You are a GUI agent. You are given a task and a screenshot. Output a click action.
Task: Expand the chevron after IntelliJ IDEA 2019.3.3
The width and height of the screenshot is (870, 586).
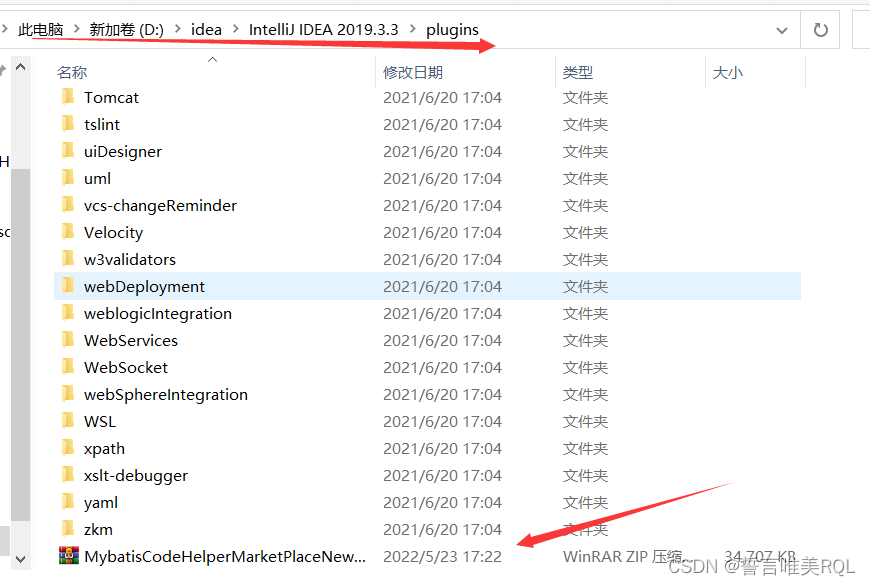point(413,29)
